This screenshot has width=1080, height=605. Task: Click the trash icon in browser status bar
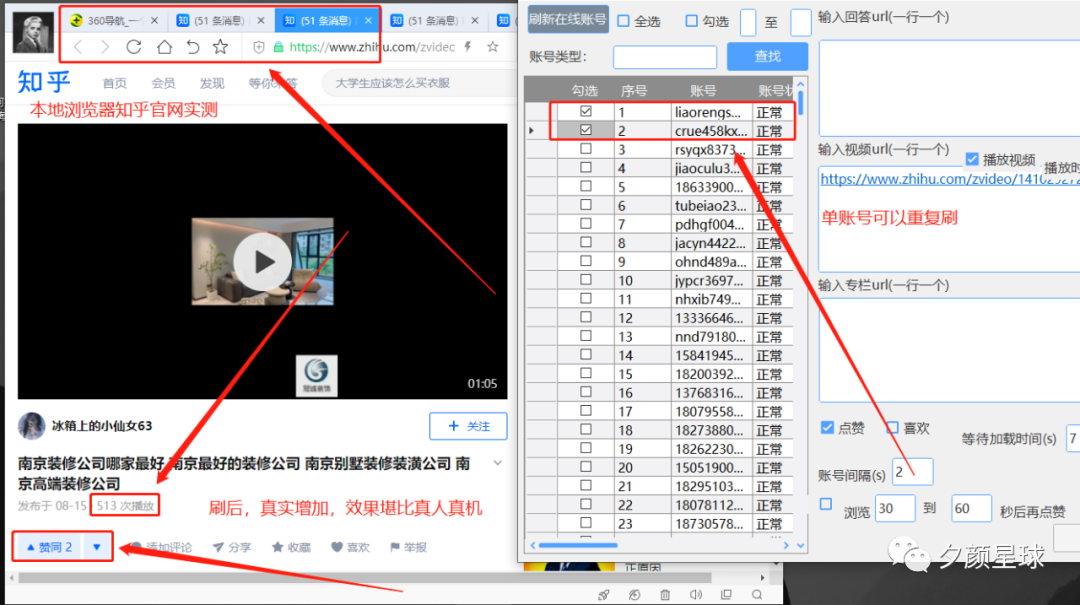click(665, 595)
